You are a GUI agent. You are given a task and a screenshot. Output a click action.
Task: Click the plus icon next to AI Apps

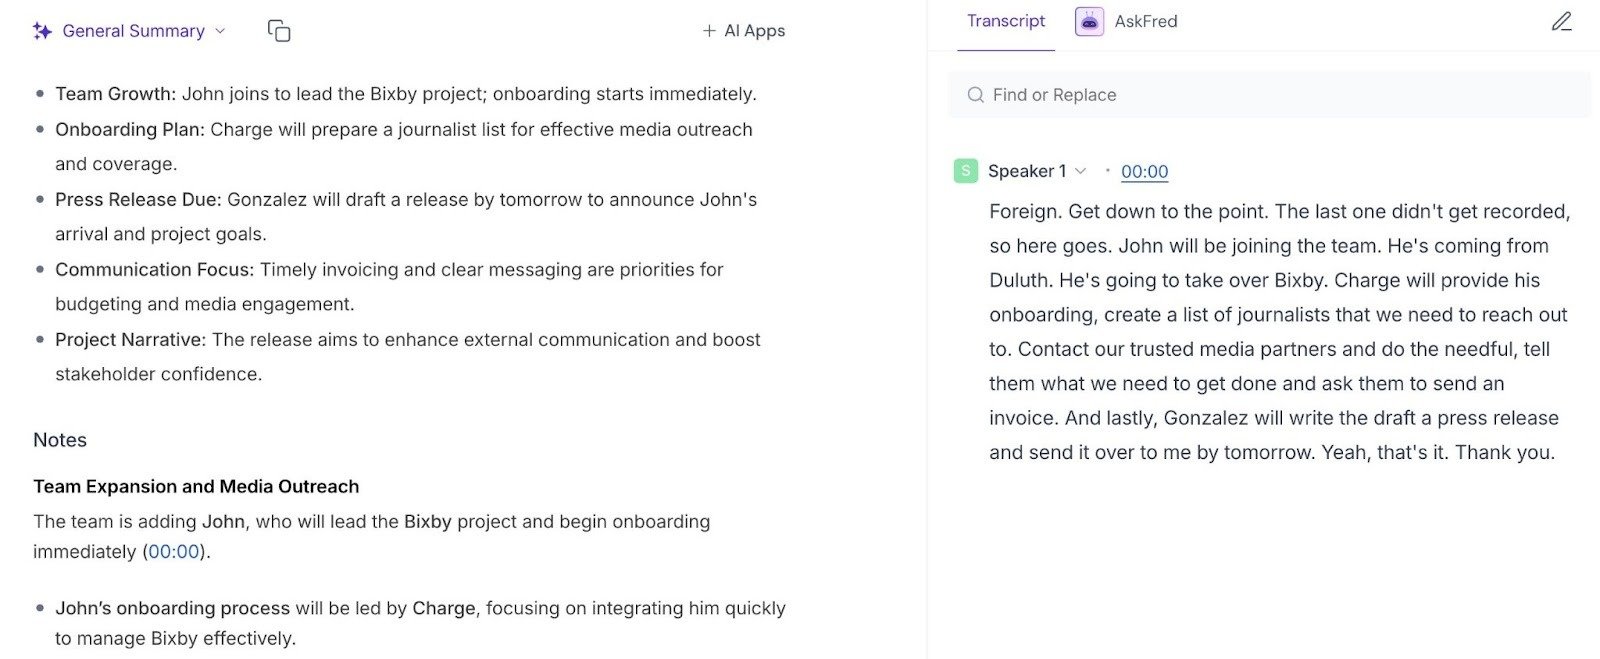(x=709, y=31)
